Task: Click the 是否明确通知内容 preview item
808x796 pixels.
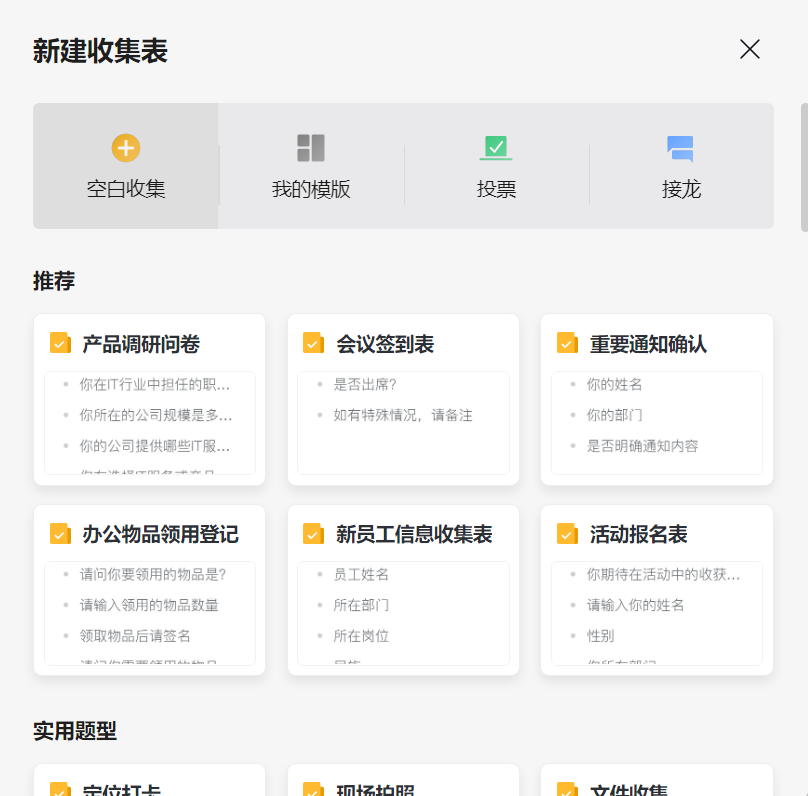Action: pyautogui.click(x=642, y=446)
